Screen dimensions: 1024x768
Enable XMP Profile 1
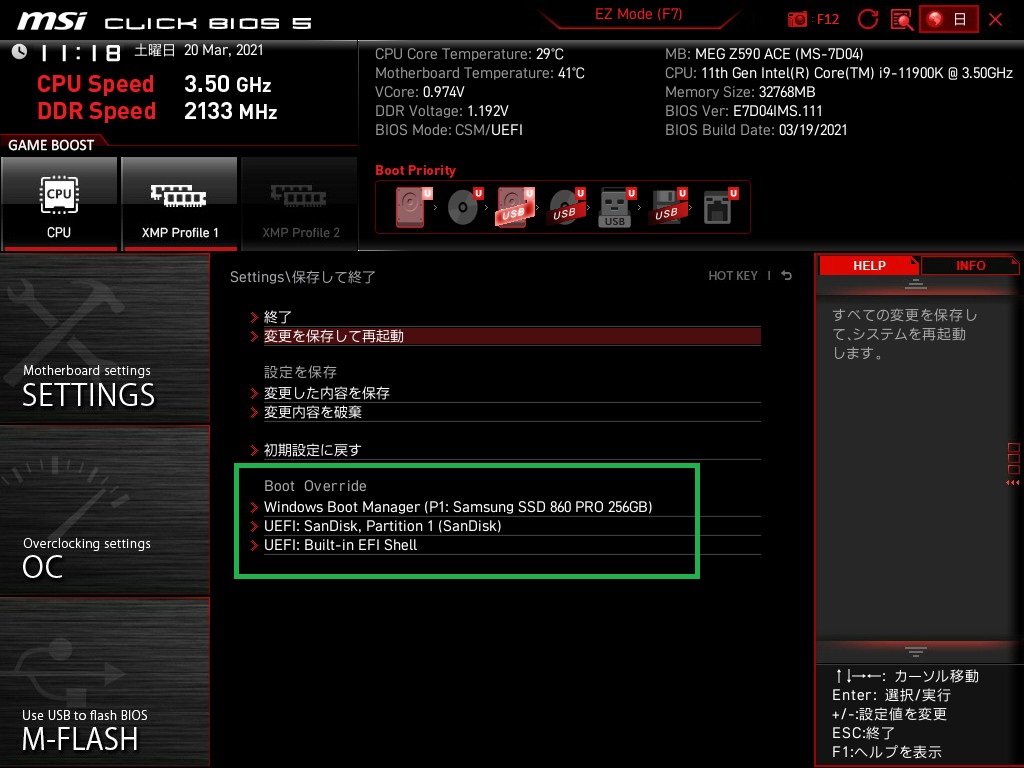tap(180, 204)
